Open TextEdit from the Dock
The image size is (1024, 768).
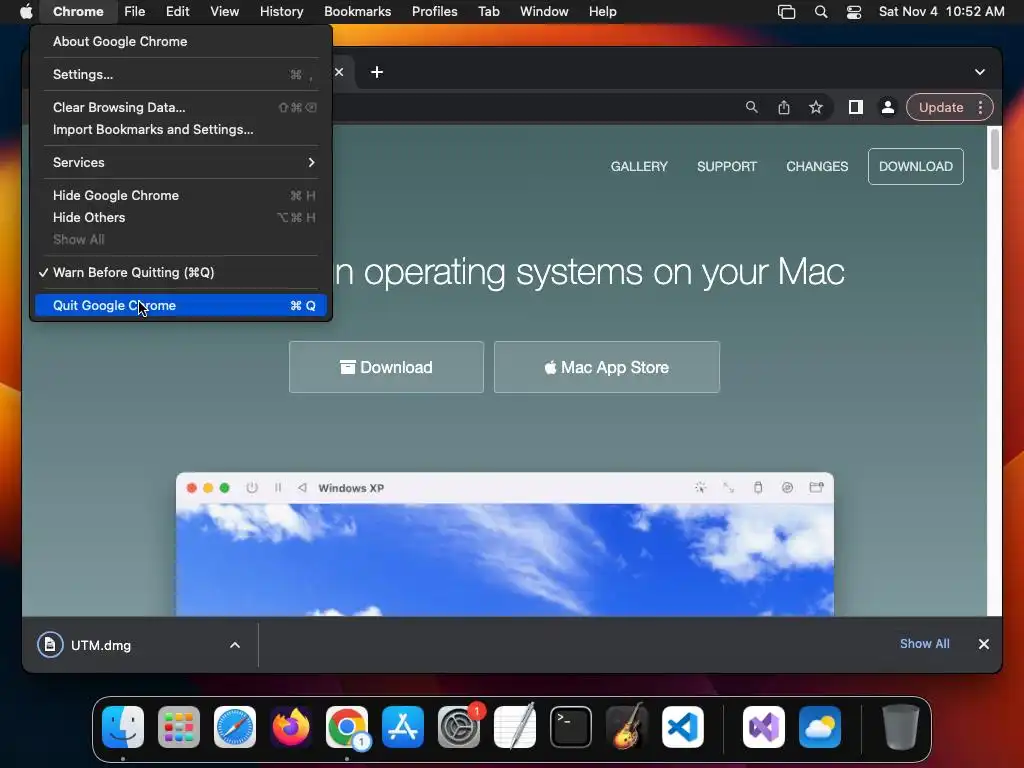point(515,727)
